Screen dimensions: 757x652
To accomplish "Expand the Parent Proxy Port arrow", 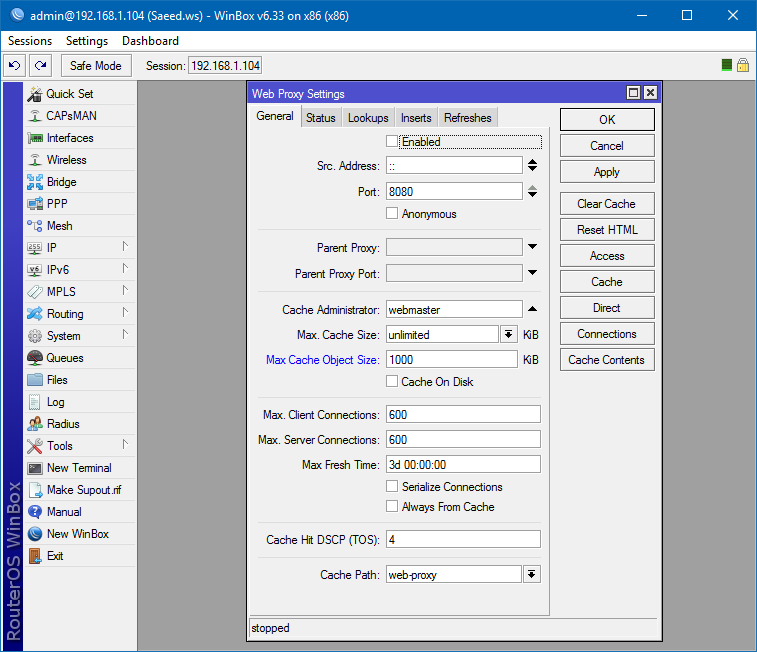I will point(533,273).
